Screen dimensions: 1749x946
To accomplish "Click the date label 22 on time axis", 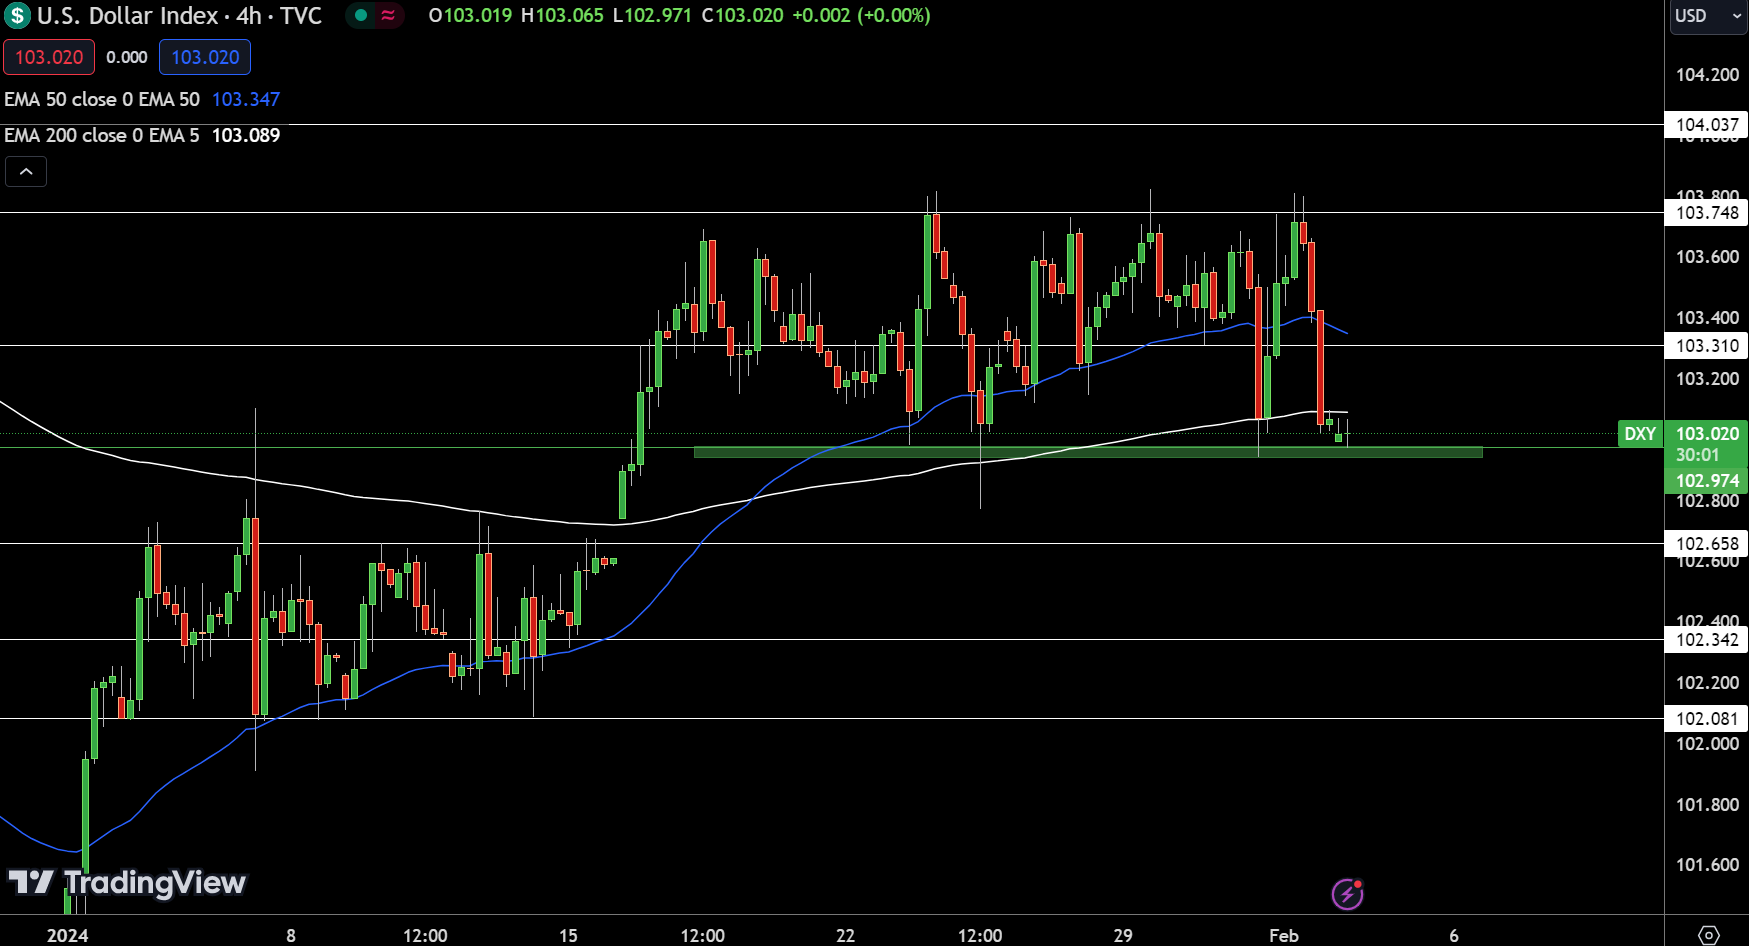I will (846, 935).
